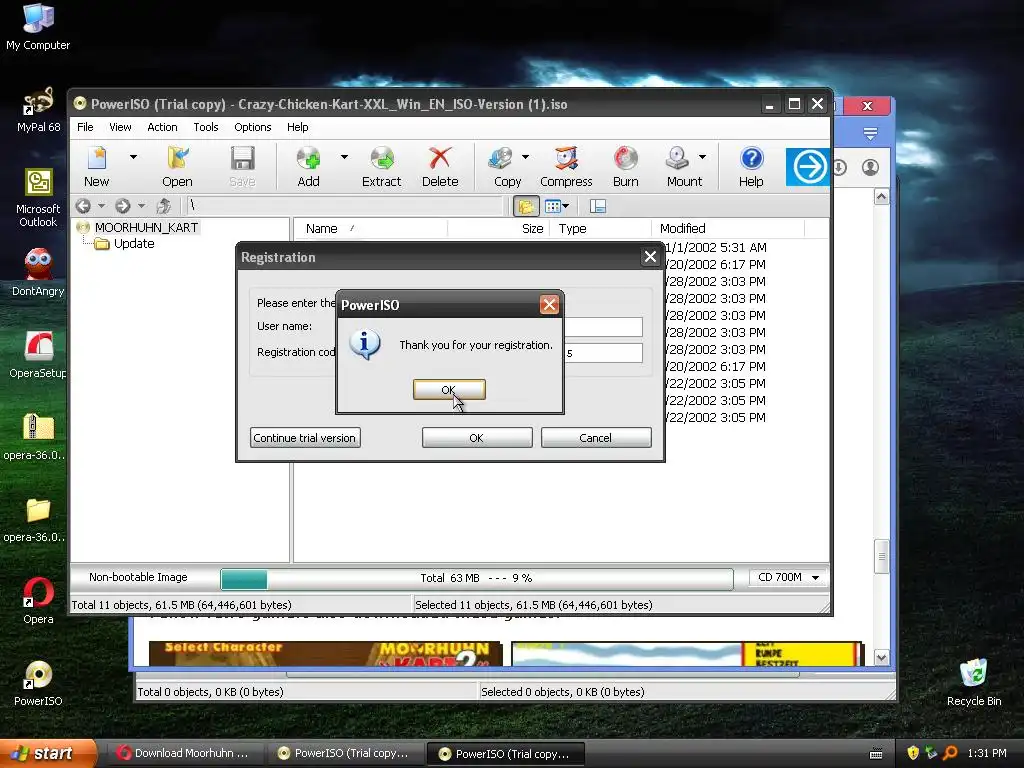Open the Recycle Bin desktop icon
Screen dimensions: 1024x768
tap(974, 682)
